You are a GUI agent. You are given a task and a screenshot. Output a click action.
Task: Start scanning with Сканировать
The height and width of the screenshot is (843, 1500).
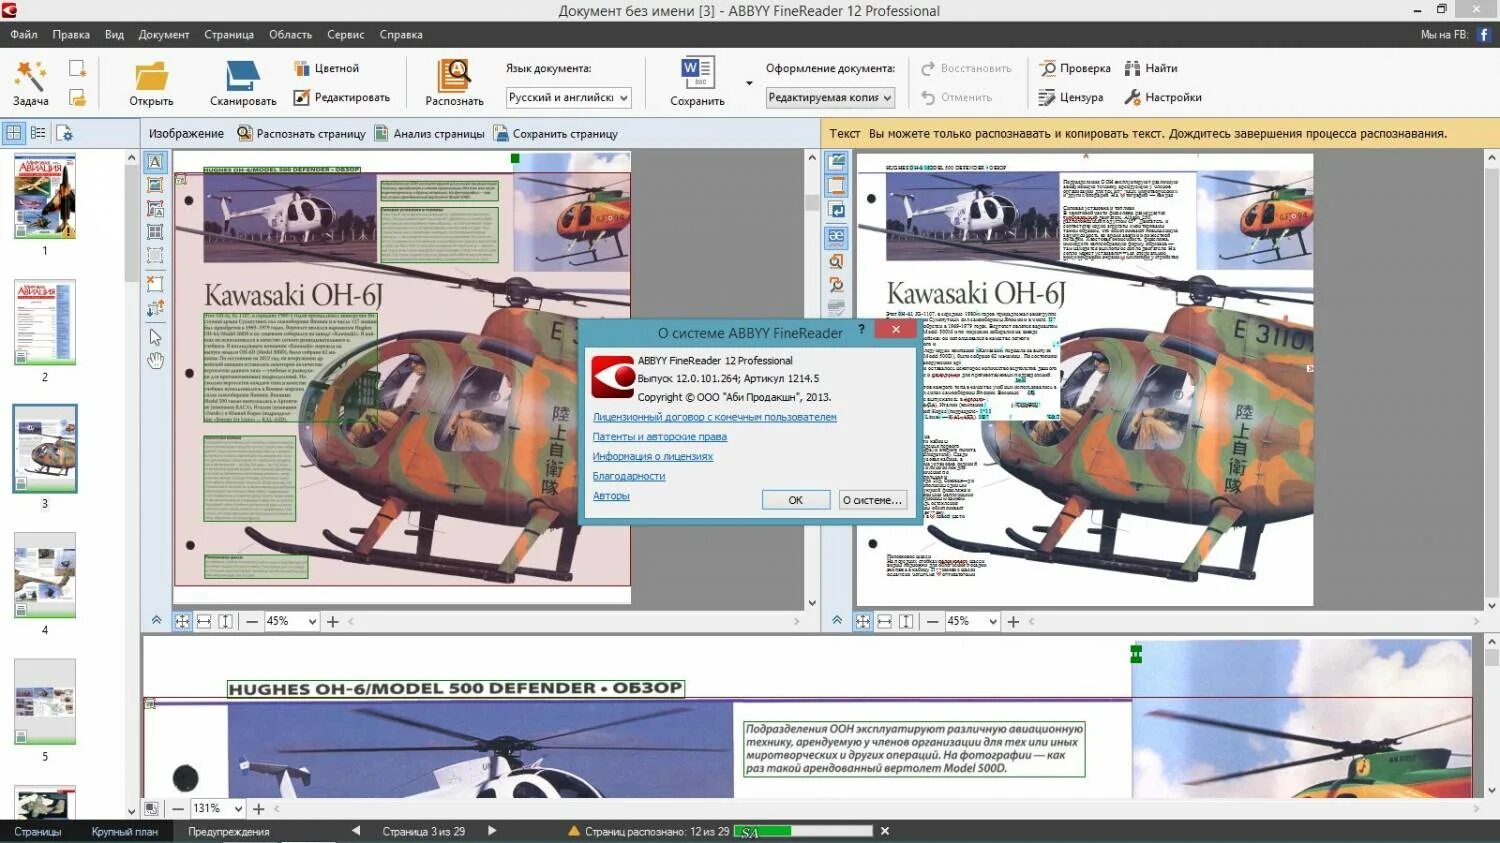tap(243, 82)
